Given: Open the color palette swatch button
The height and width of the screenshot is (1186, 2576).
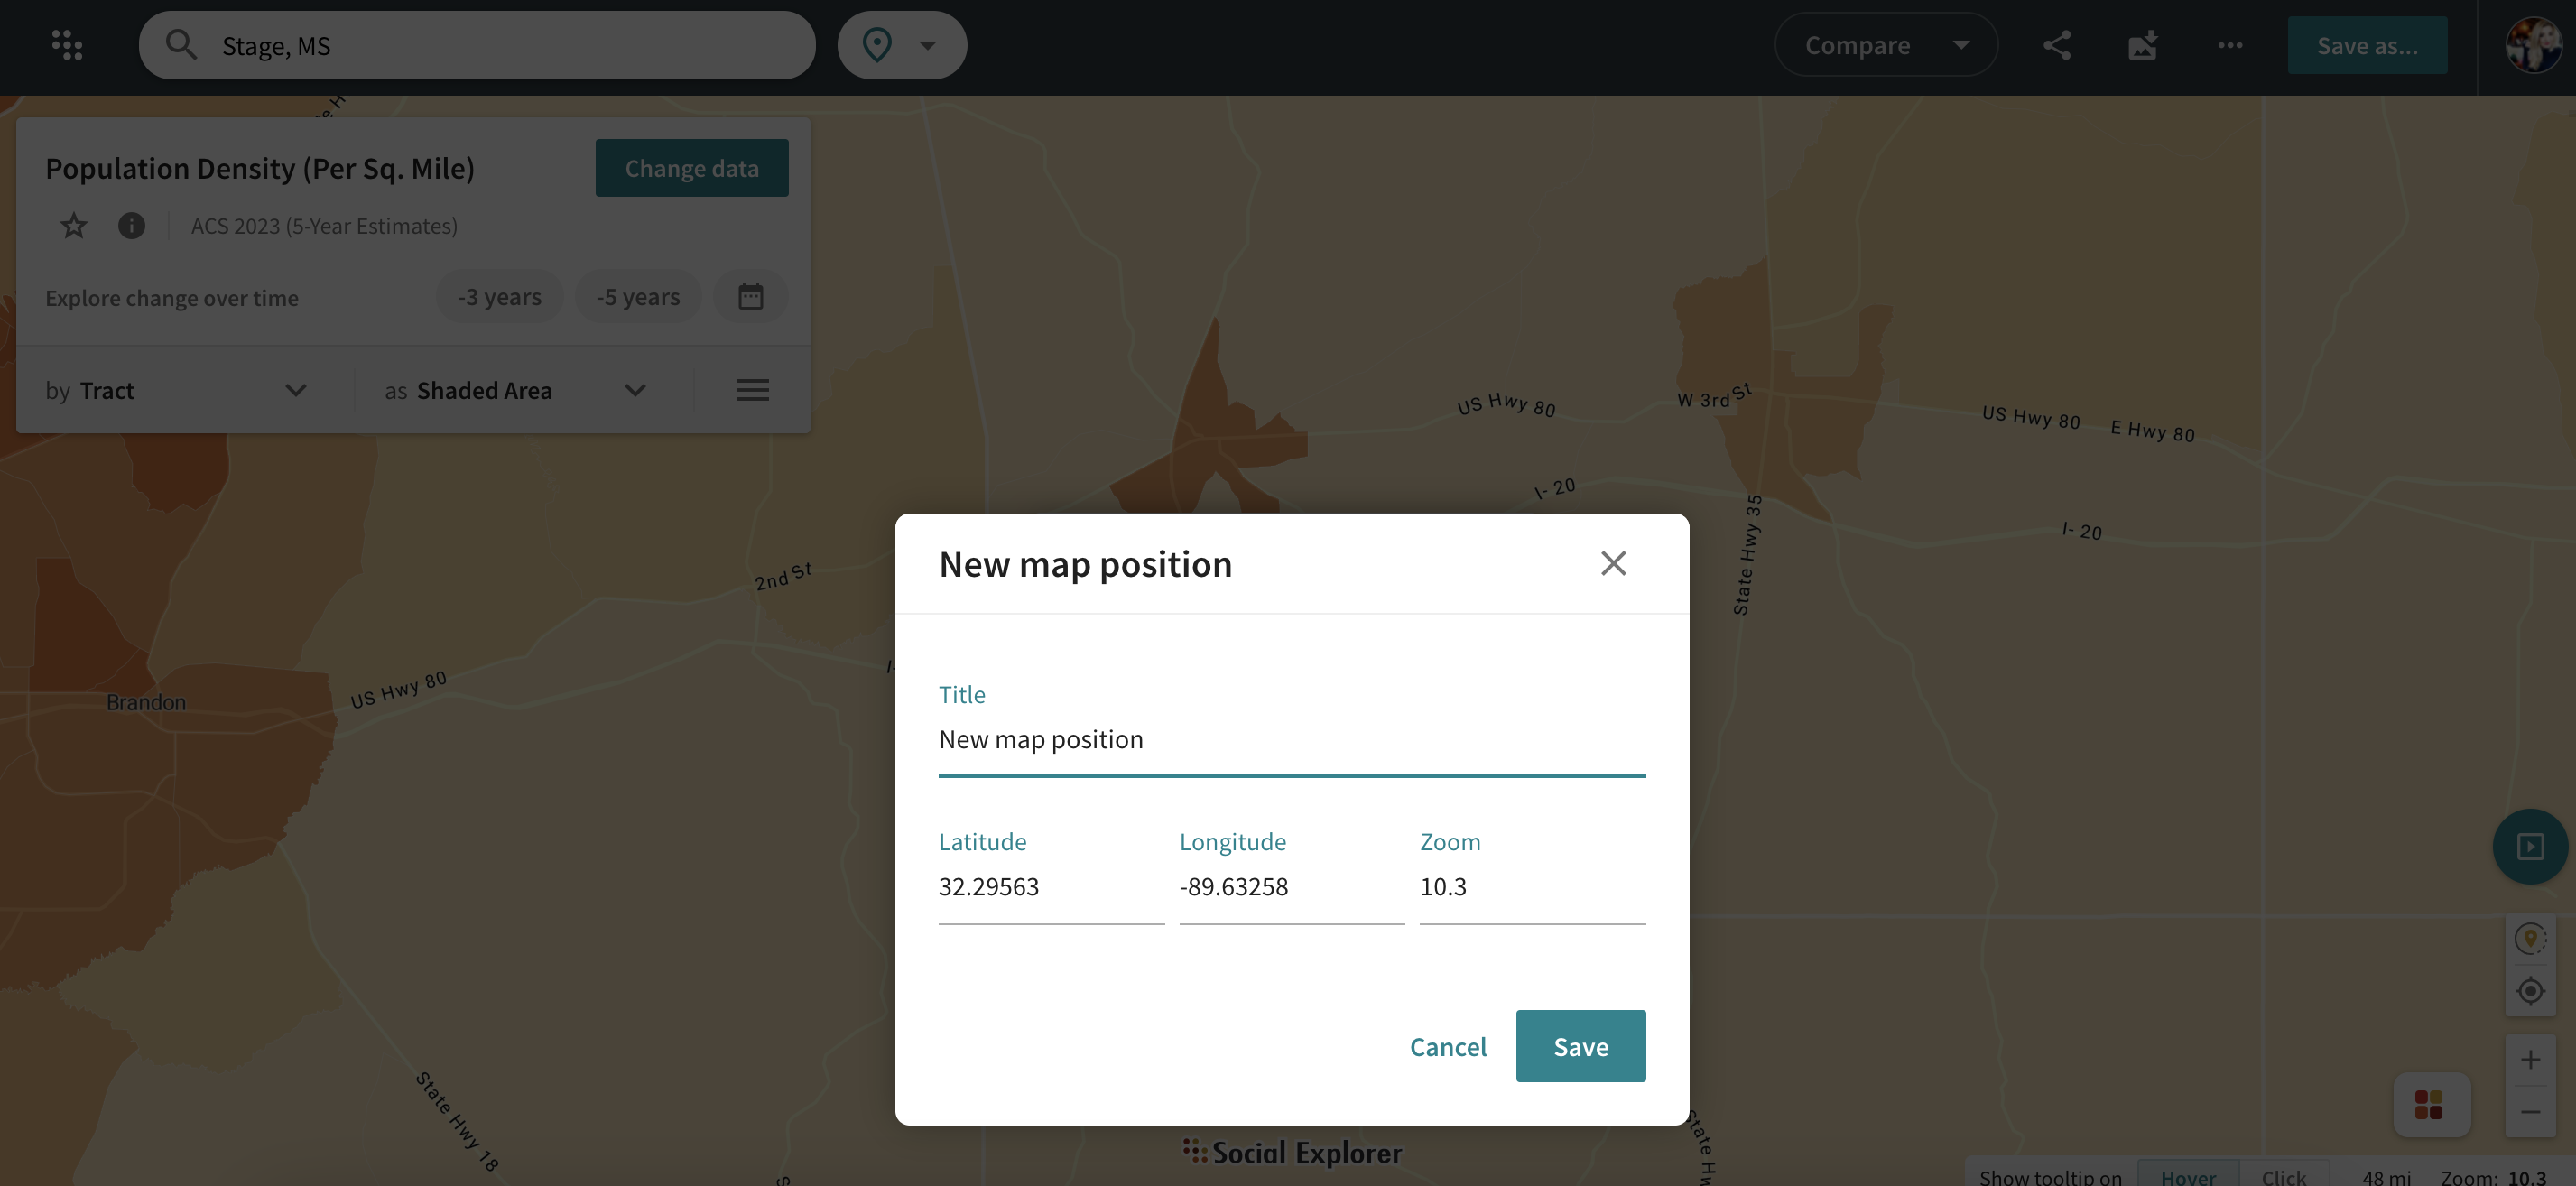Looking at the screenshot, I should (x=2429, y=1105).
